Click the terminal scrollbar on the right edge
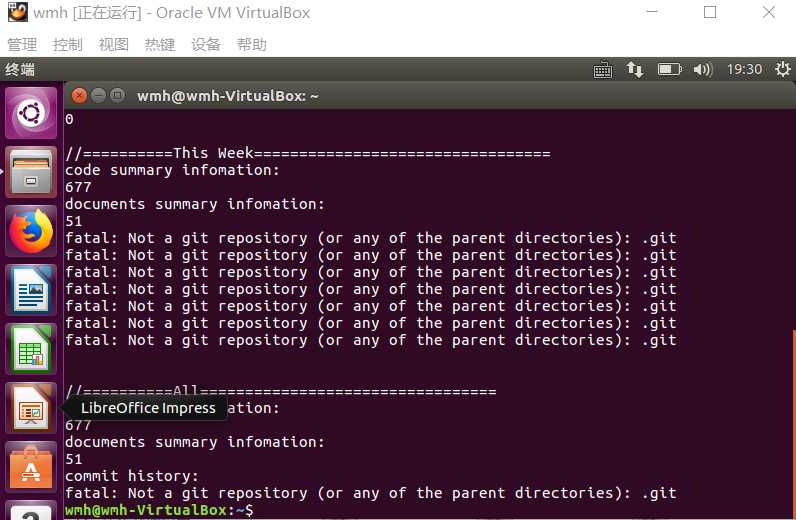 (x=793, y=425)
